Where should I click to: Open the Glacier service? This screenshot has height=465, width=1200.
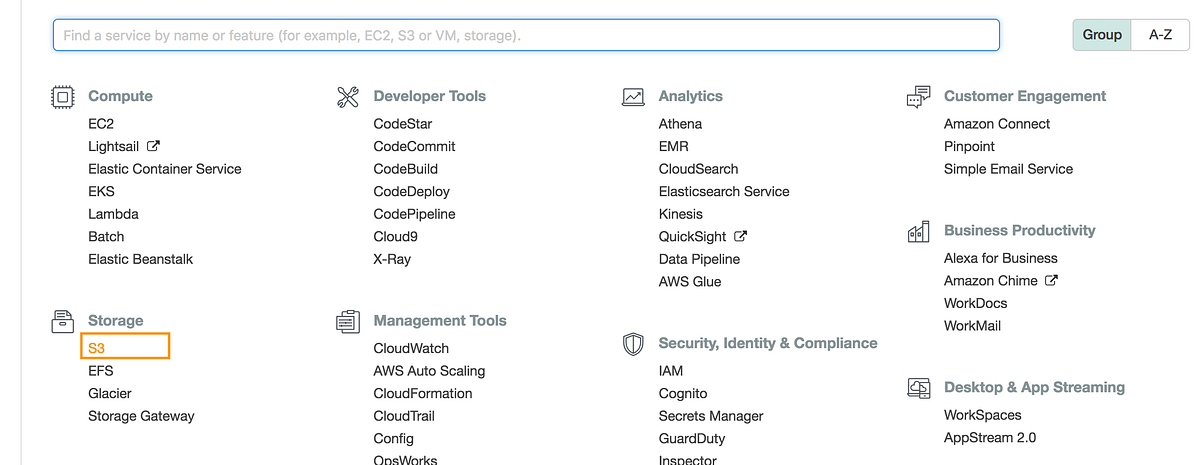click(x=110, y=393)
